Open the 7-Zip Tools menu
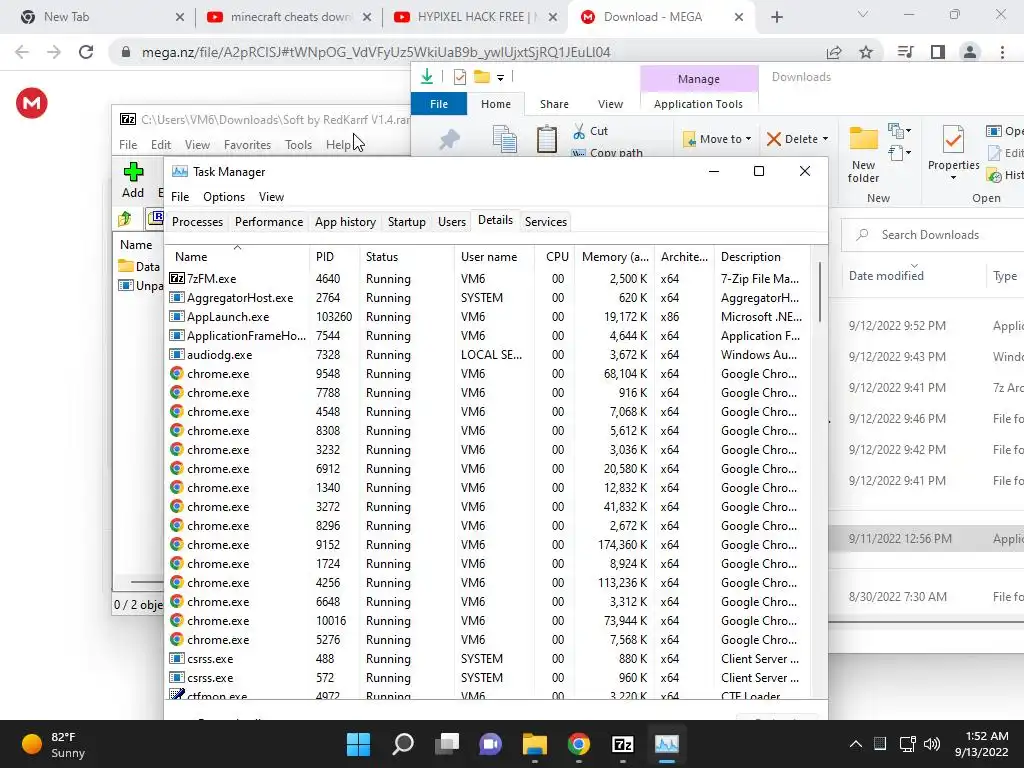Viewport: 1024px width, 768px height. click(x=298, y=145)
